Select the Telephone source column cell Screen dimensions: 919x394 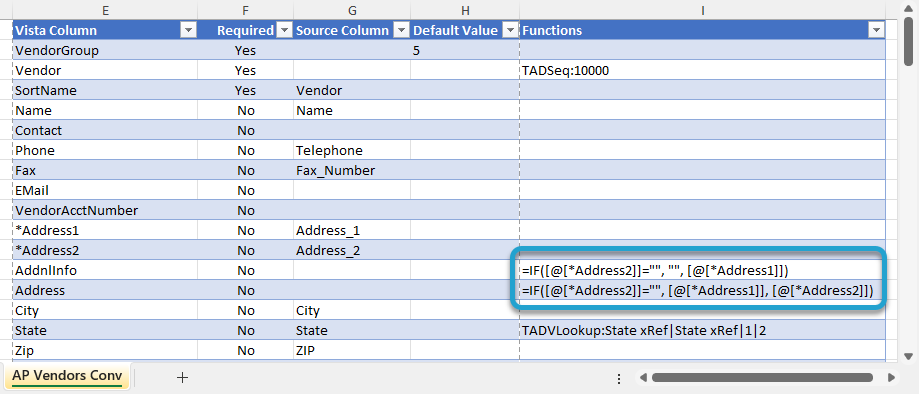352,150
